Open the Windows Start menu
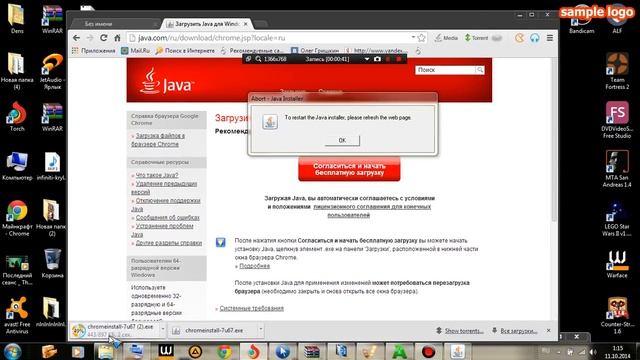The image size is (640, 360). 13,351
